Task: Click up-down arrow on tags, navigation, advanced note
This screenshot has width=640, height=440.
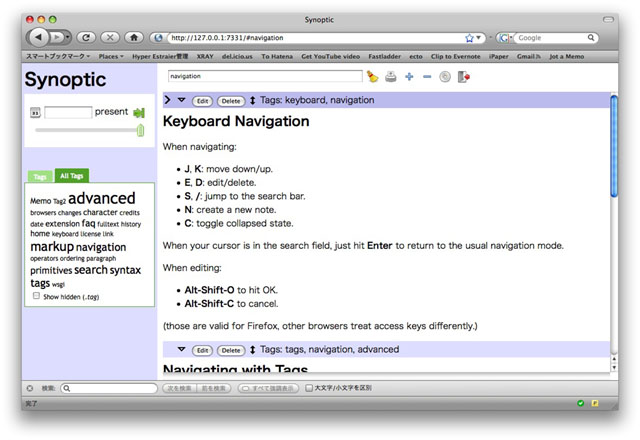Action: pos(253,350)
